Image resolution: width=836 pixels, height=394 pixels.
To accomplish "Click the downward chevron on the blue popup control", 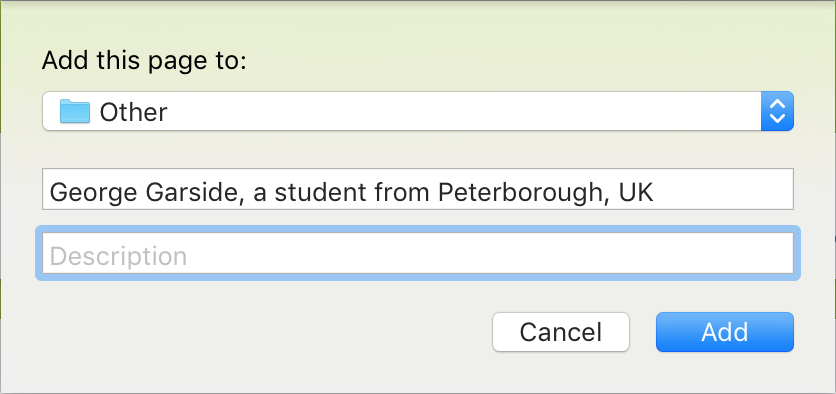I will coord(777,118).
